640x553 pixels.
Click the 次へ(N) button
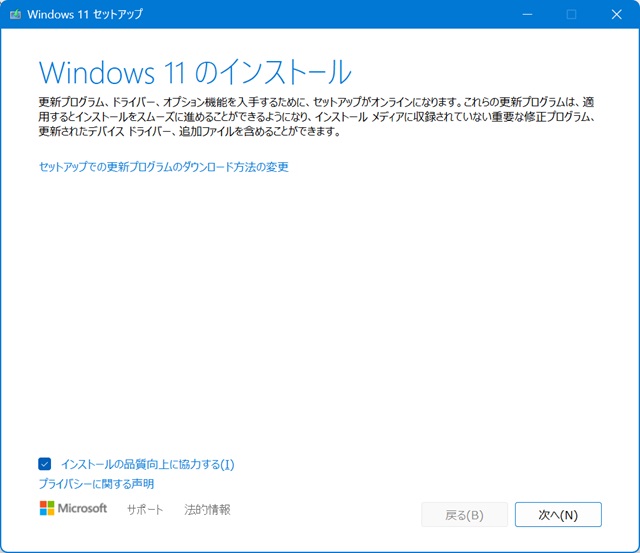tap(558, 515)
